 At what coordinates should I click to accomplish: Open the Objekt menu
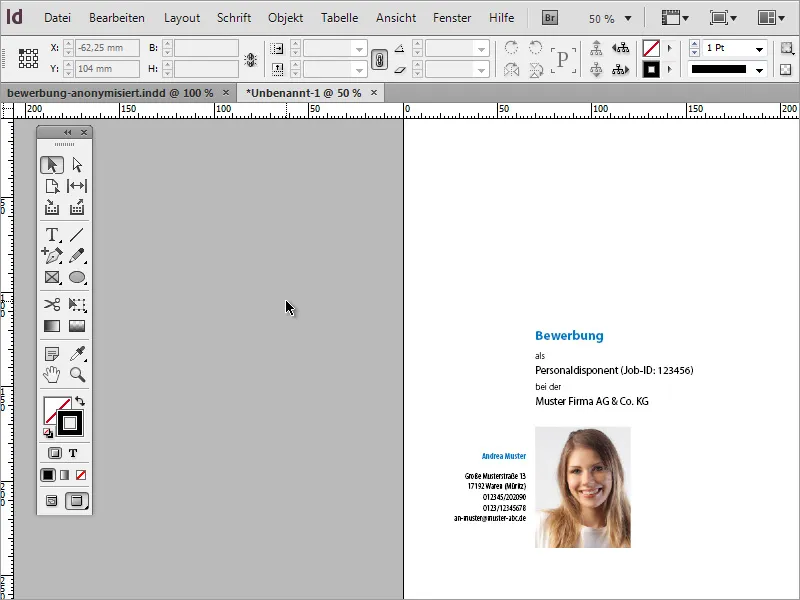pos(285,18)
